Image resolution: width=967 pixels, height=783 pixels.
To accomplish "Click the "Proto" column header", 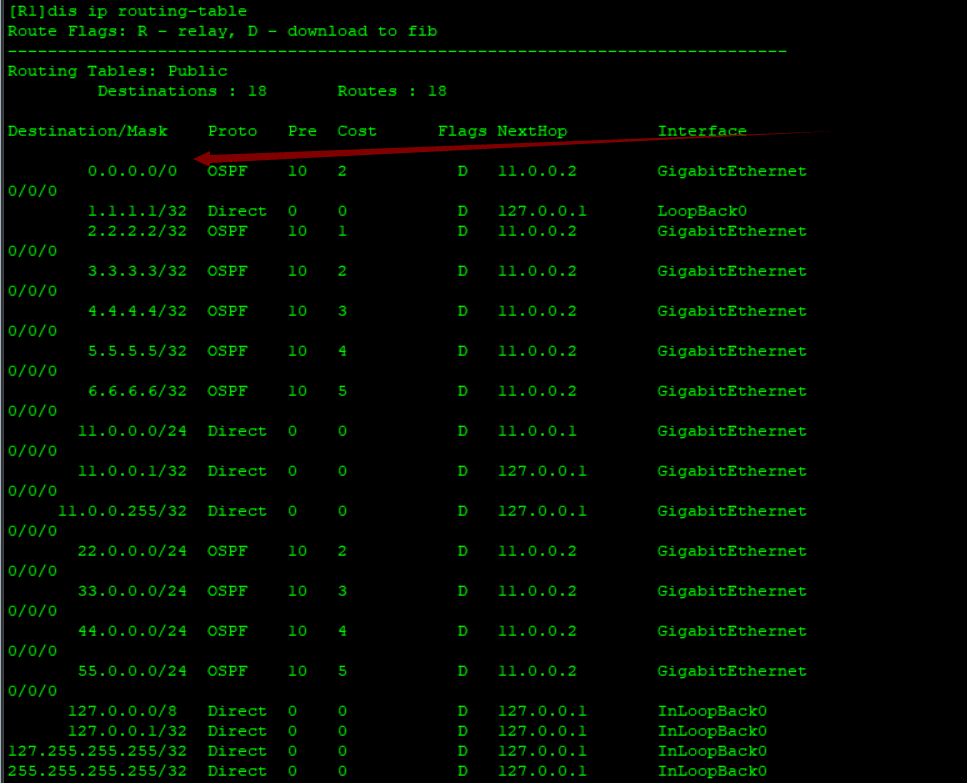I will [232, 131].
